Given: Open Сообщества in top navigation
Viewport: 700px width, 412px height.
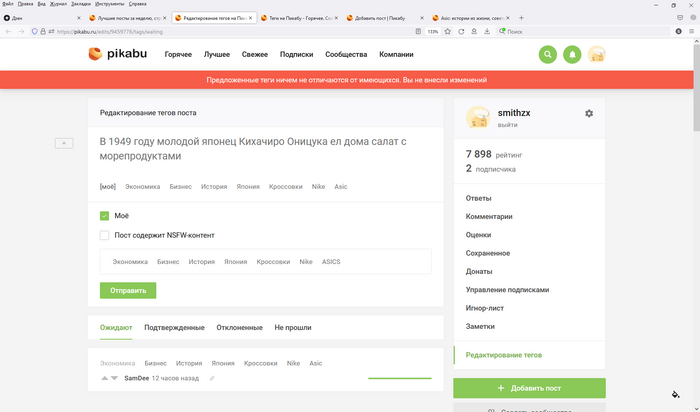Looking at the screenshot, I should point(346,54).
